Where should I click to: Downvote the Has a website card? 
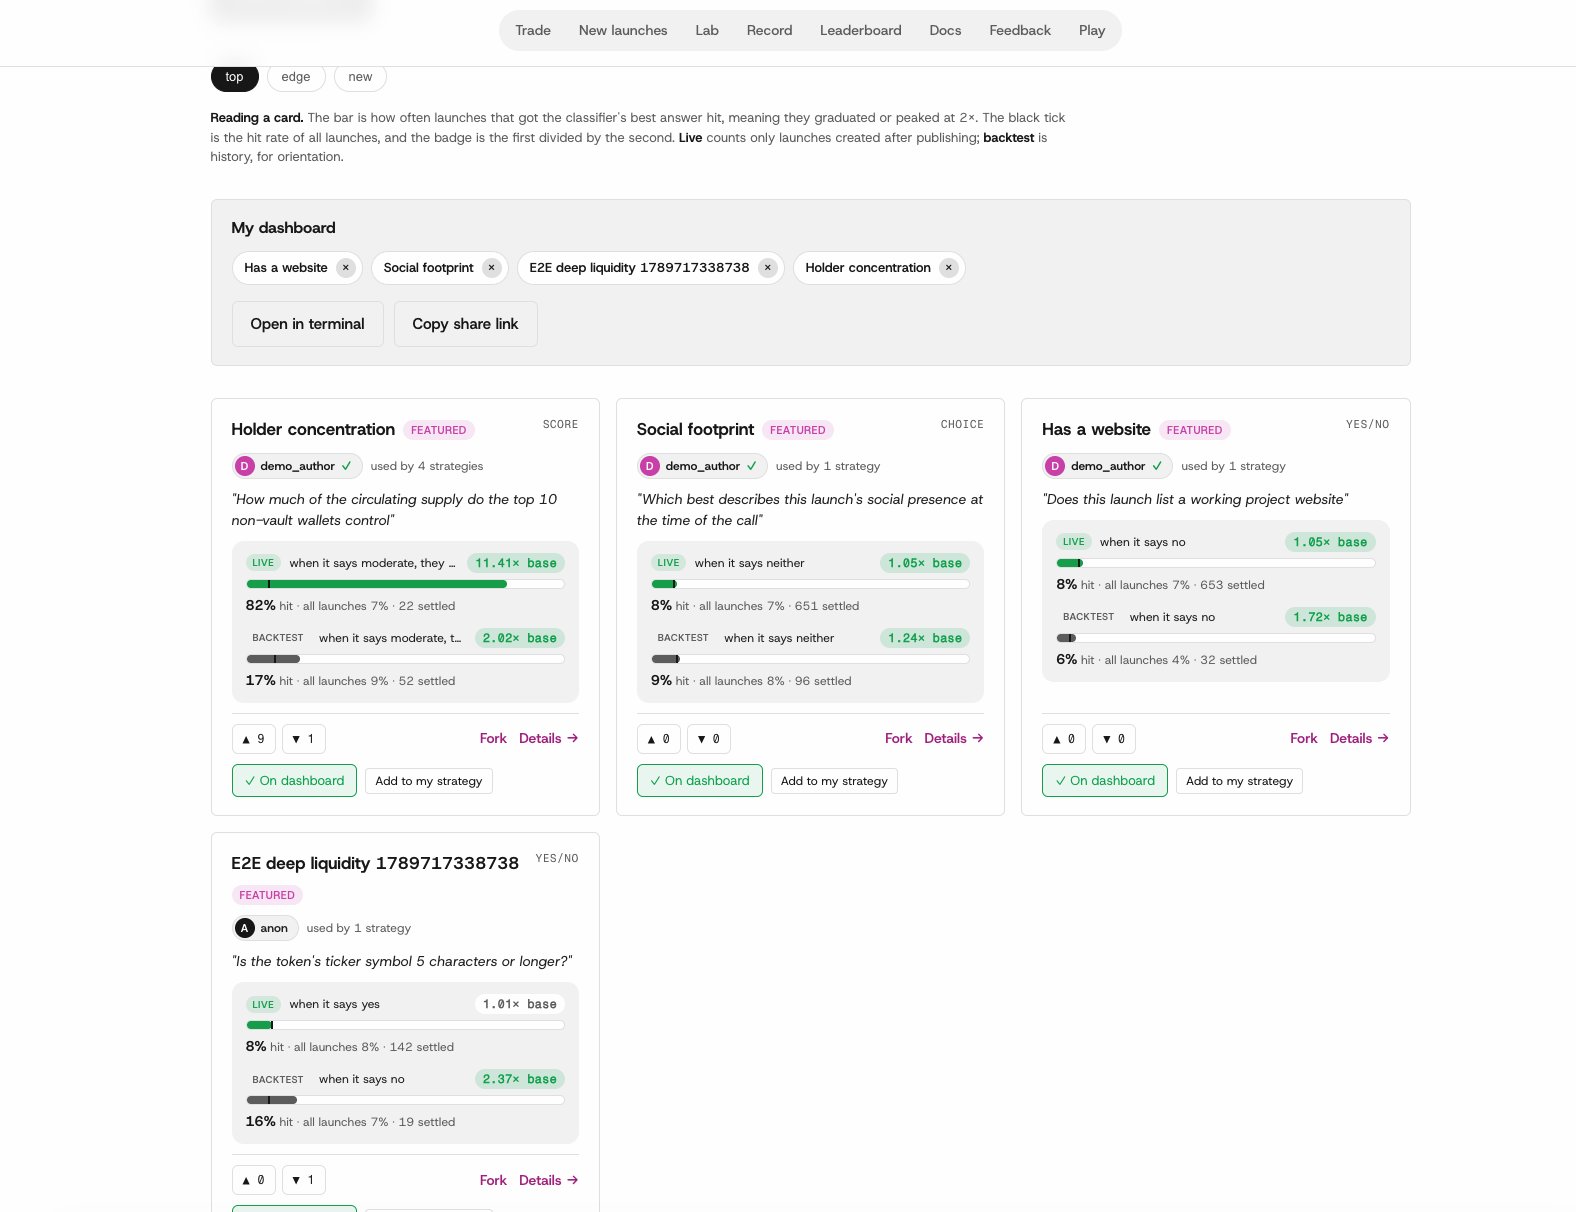[x=1114, y=739]
